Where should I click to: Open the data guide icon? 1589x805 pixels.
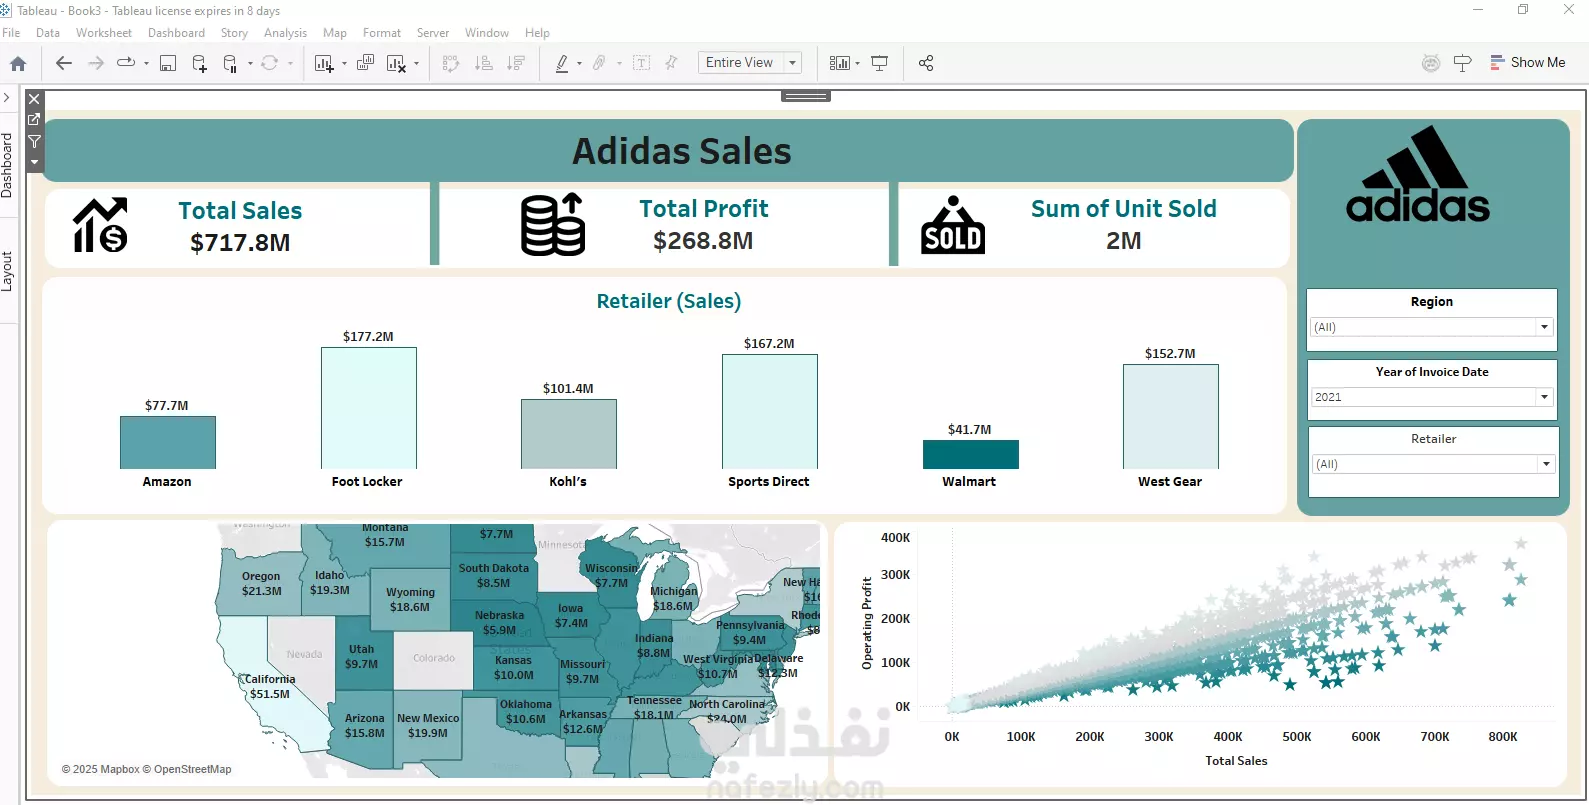click(x=1431, y=63)
